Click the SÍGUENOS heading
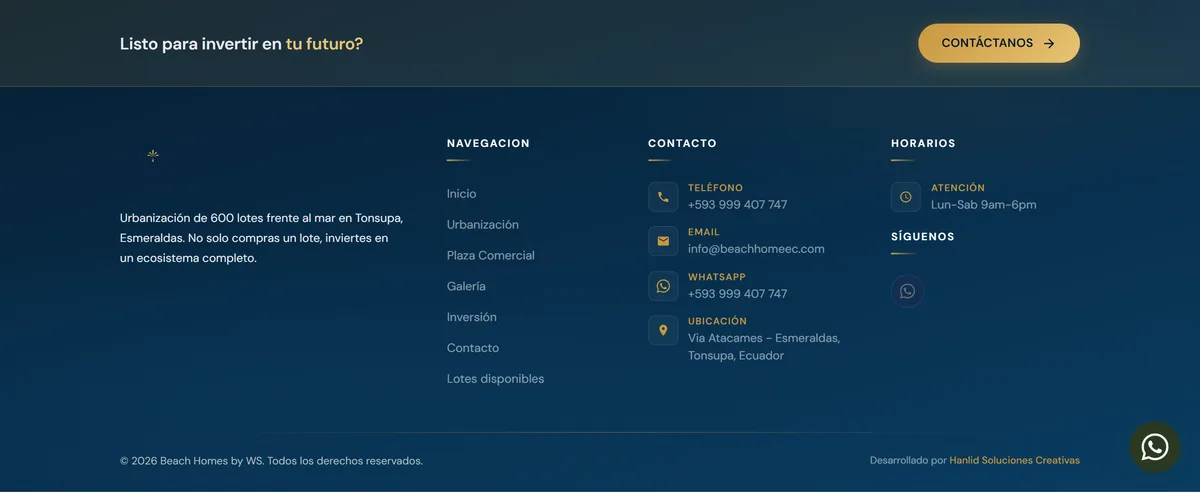The width and height of the screenshot is (1200, 493). coord(923,237)
